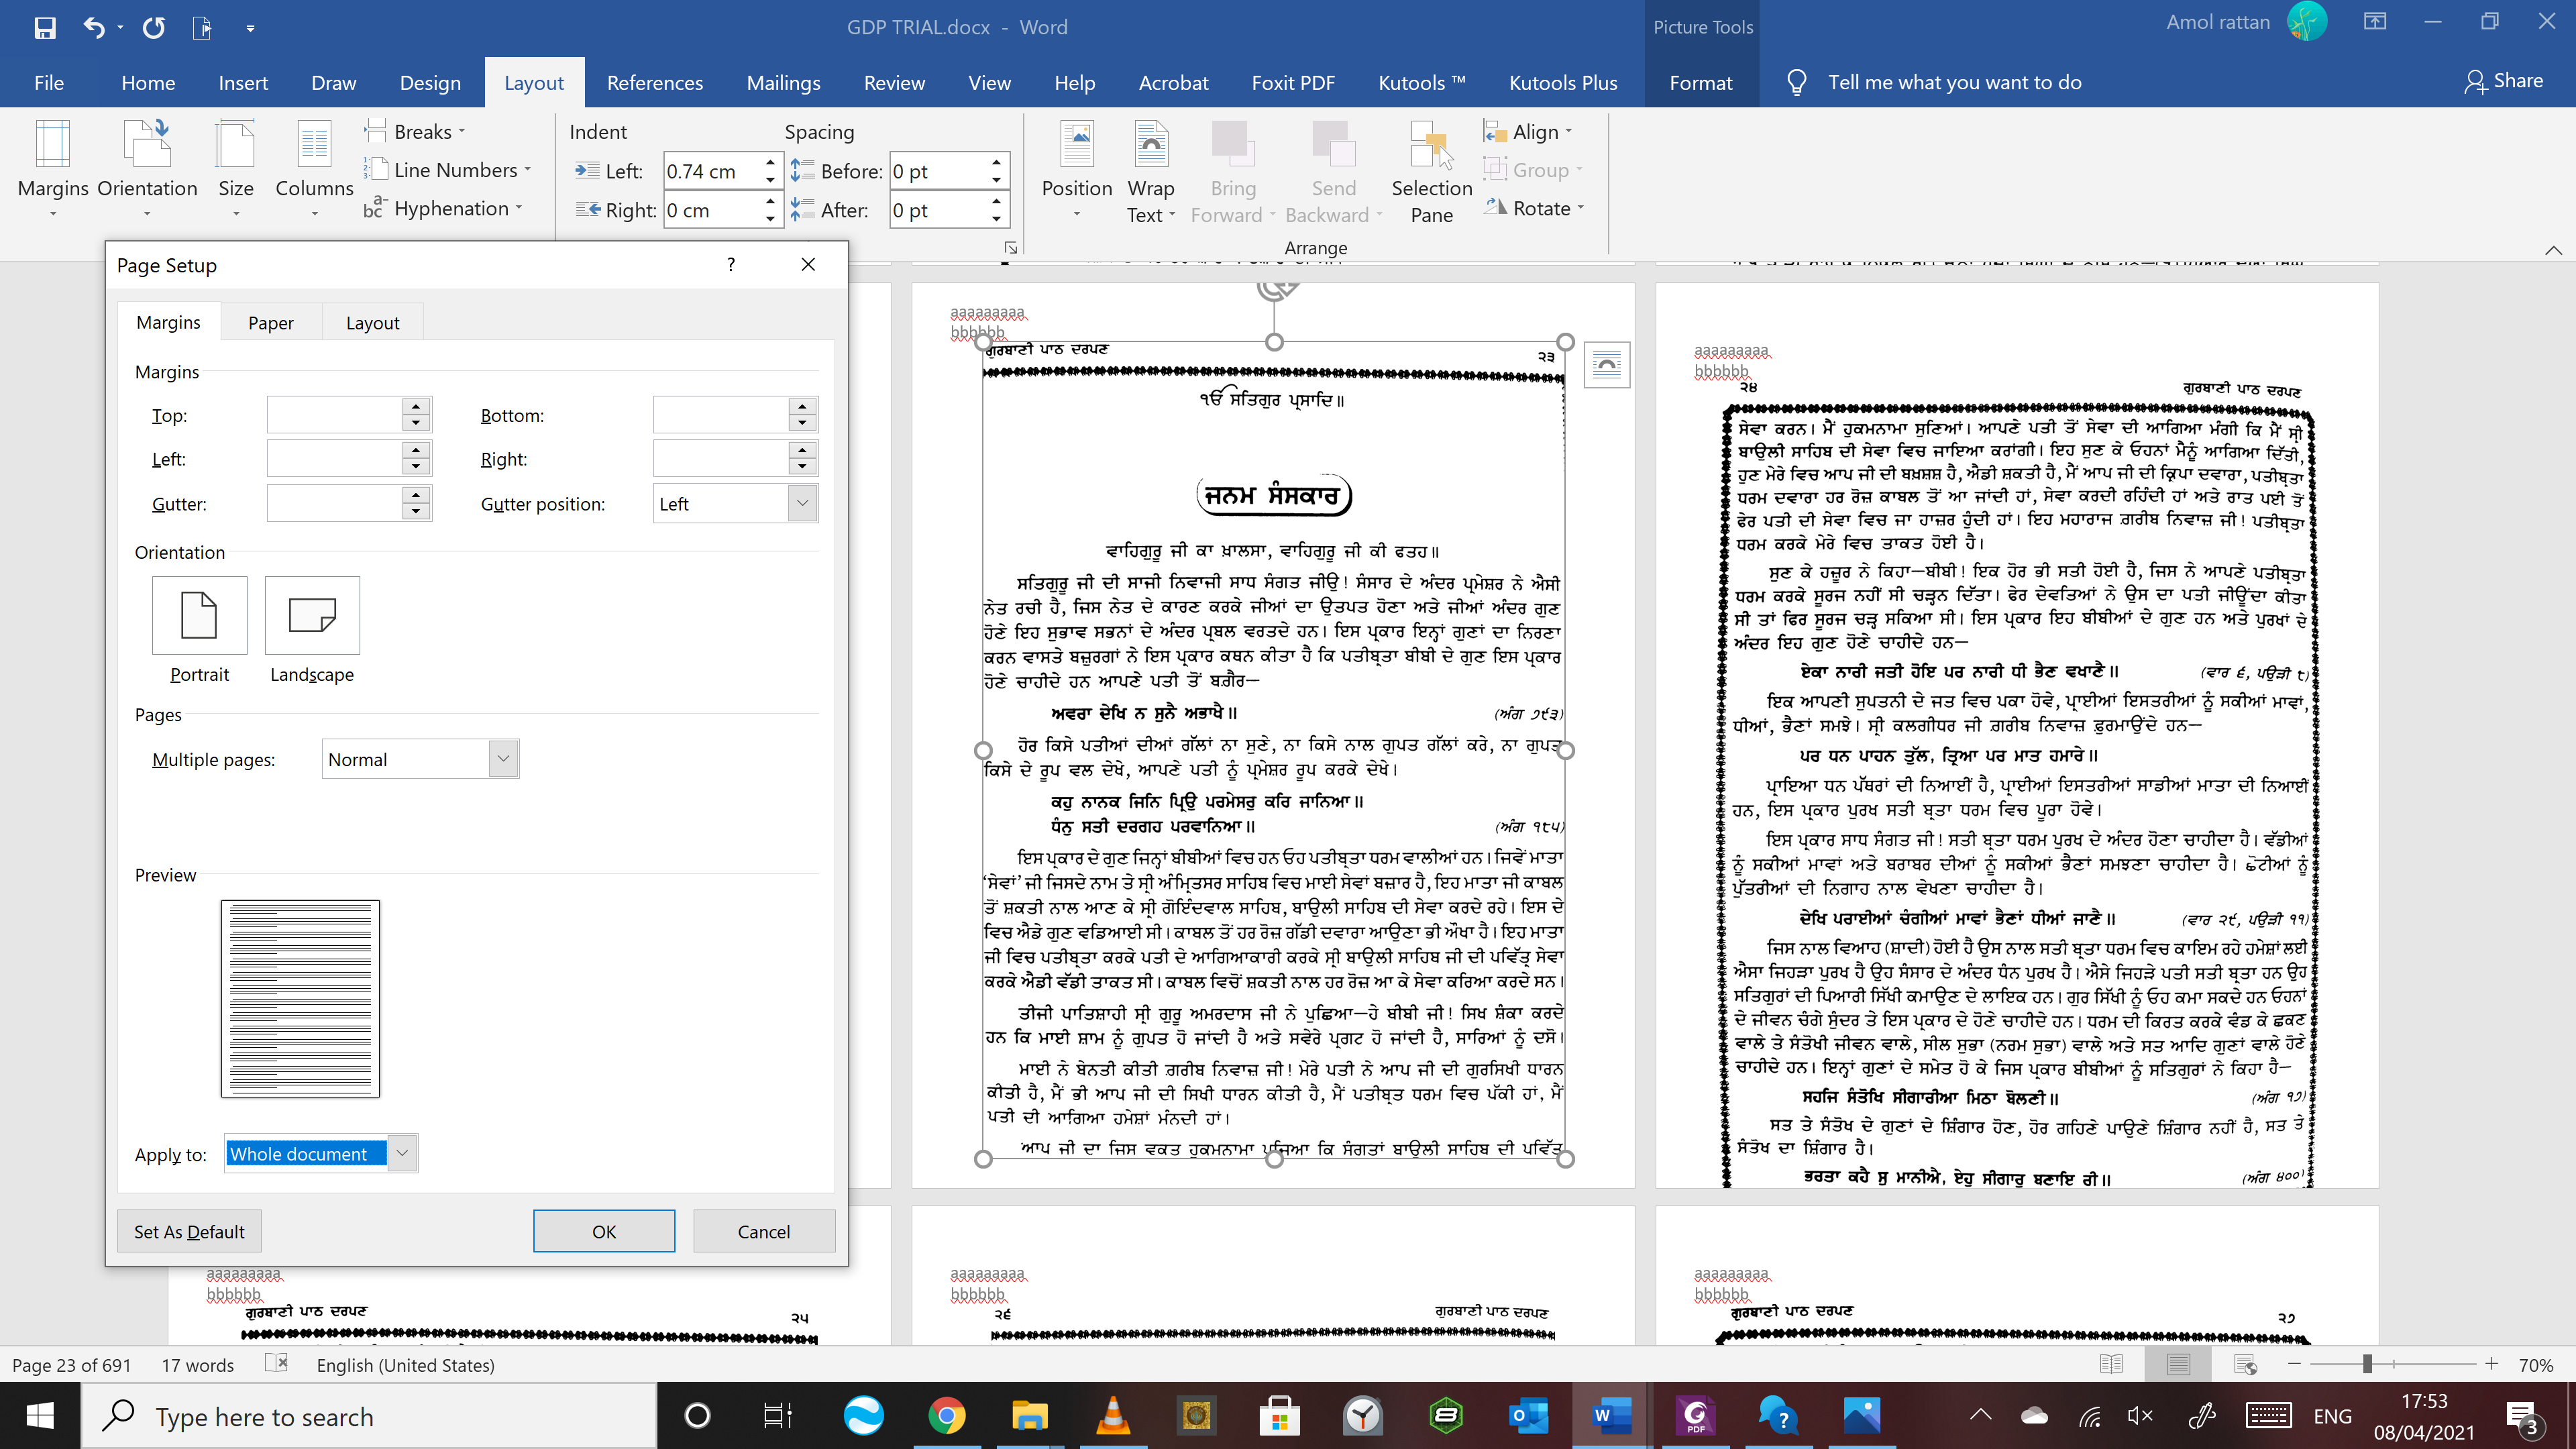Viewport: 2576px width, 1449px height.
Task: Open the References ribbon tab
Action: tap(654, 83)
